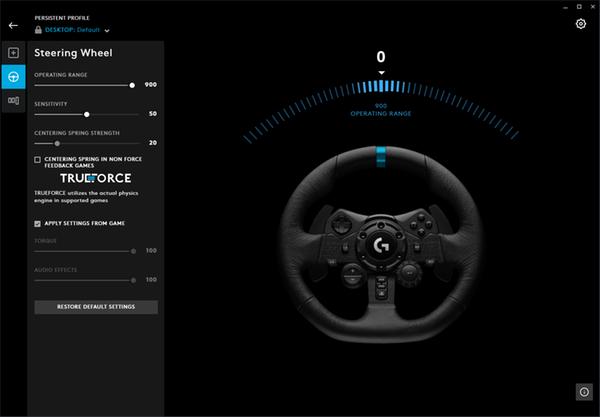600x417 pixels.
Task: Click the Operating Range slider handle
Action: point(132,86)
